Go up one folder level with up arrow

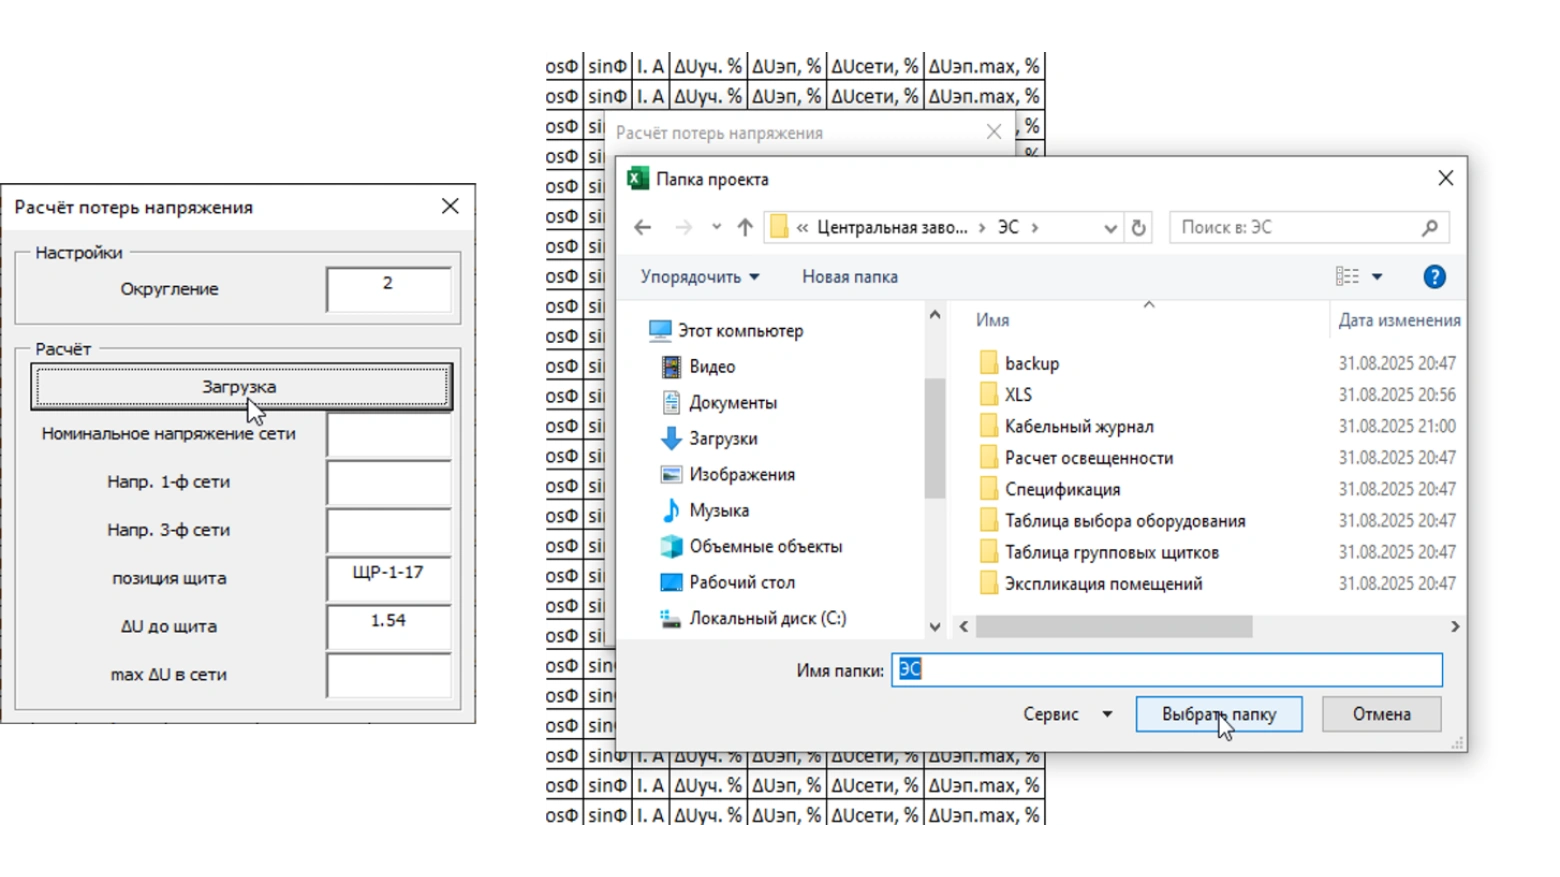coord(745,228)
